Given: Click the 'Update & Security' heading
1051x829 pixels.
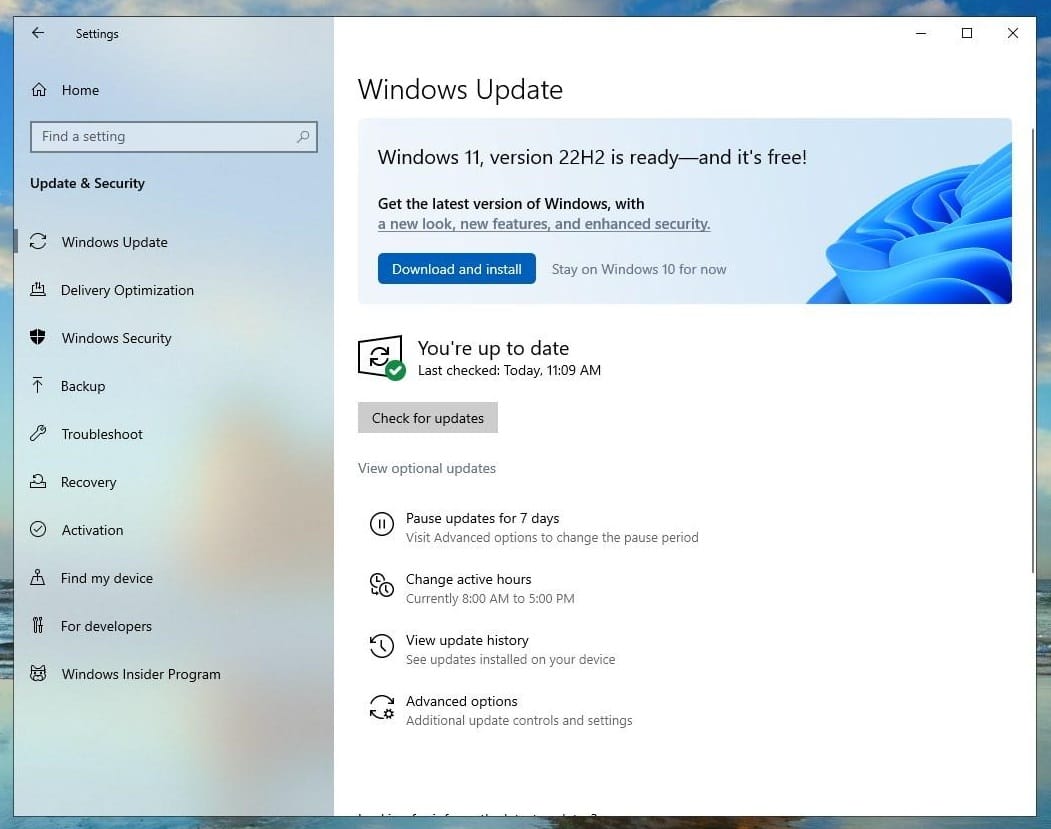Looking at the screenshot, I should tap(87, 184).
